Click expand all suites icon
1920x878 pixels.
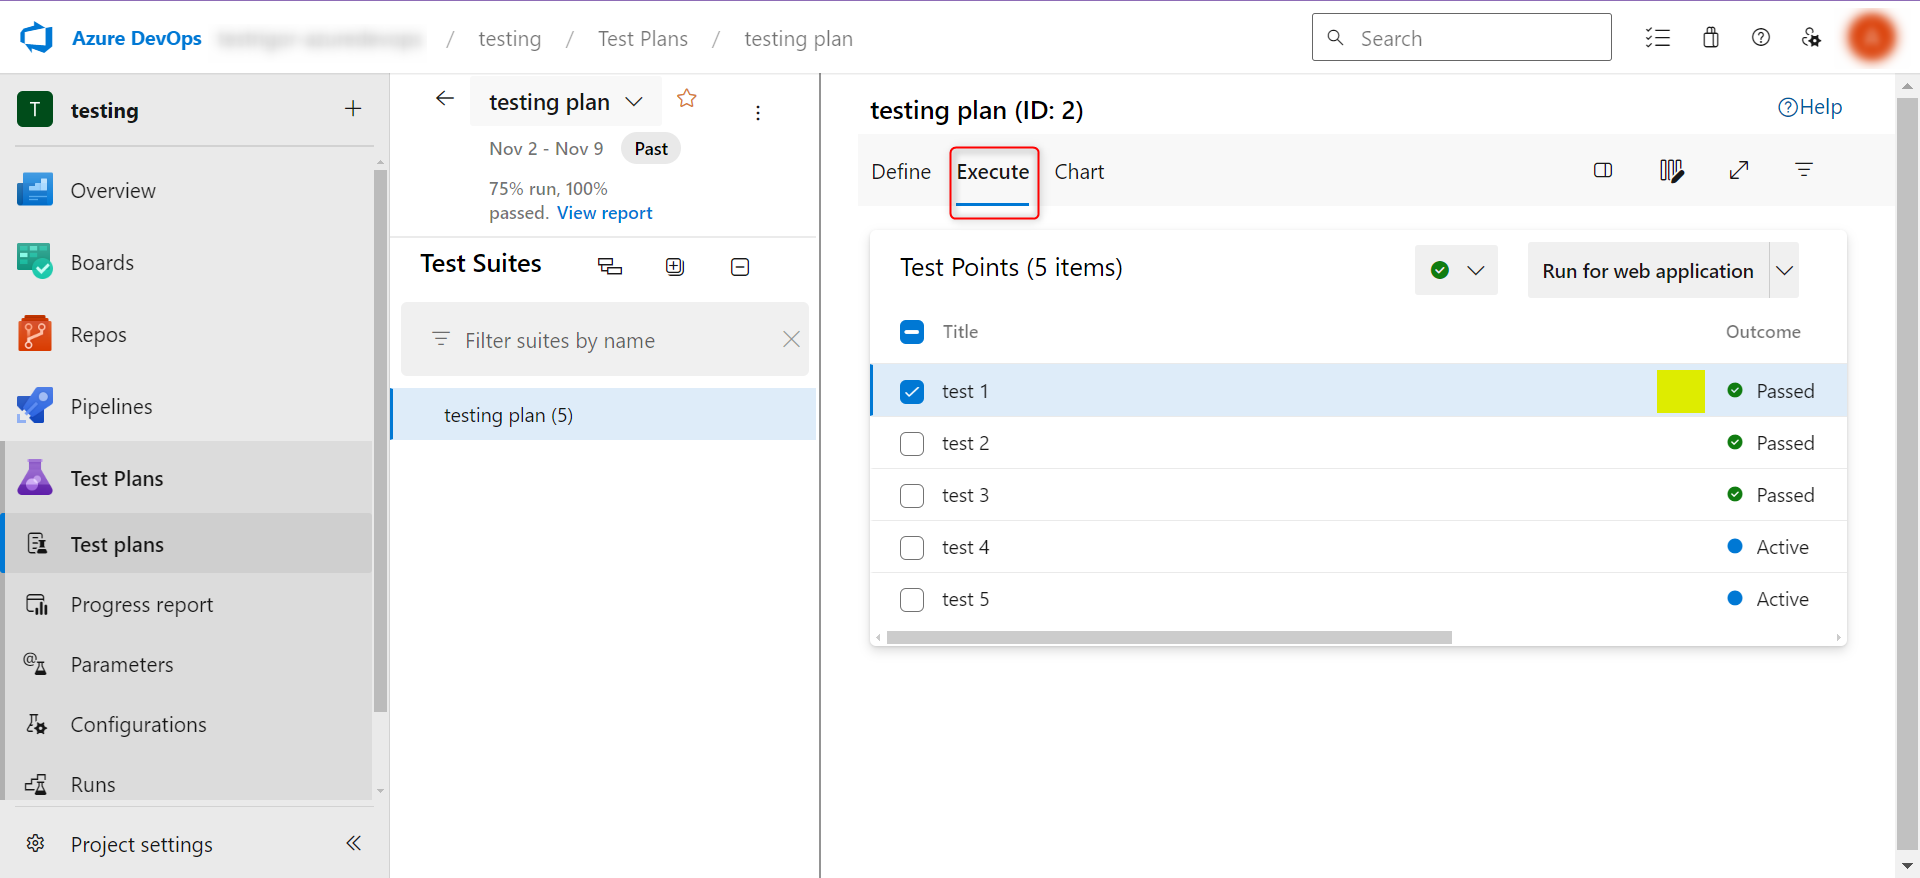[675, 267]
